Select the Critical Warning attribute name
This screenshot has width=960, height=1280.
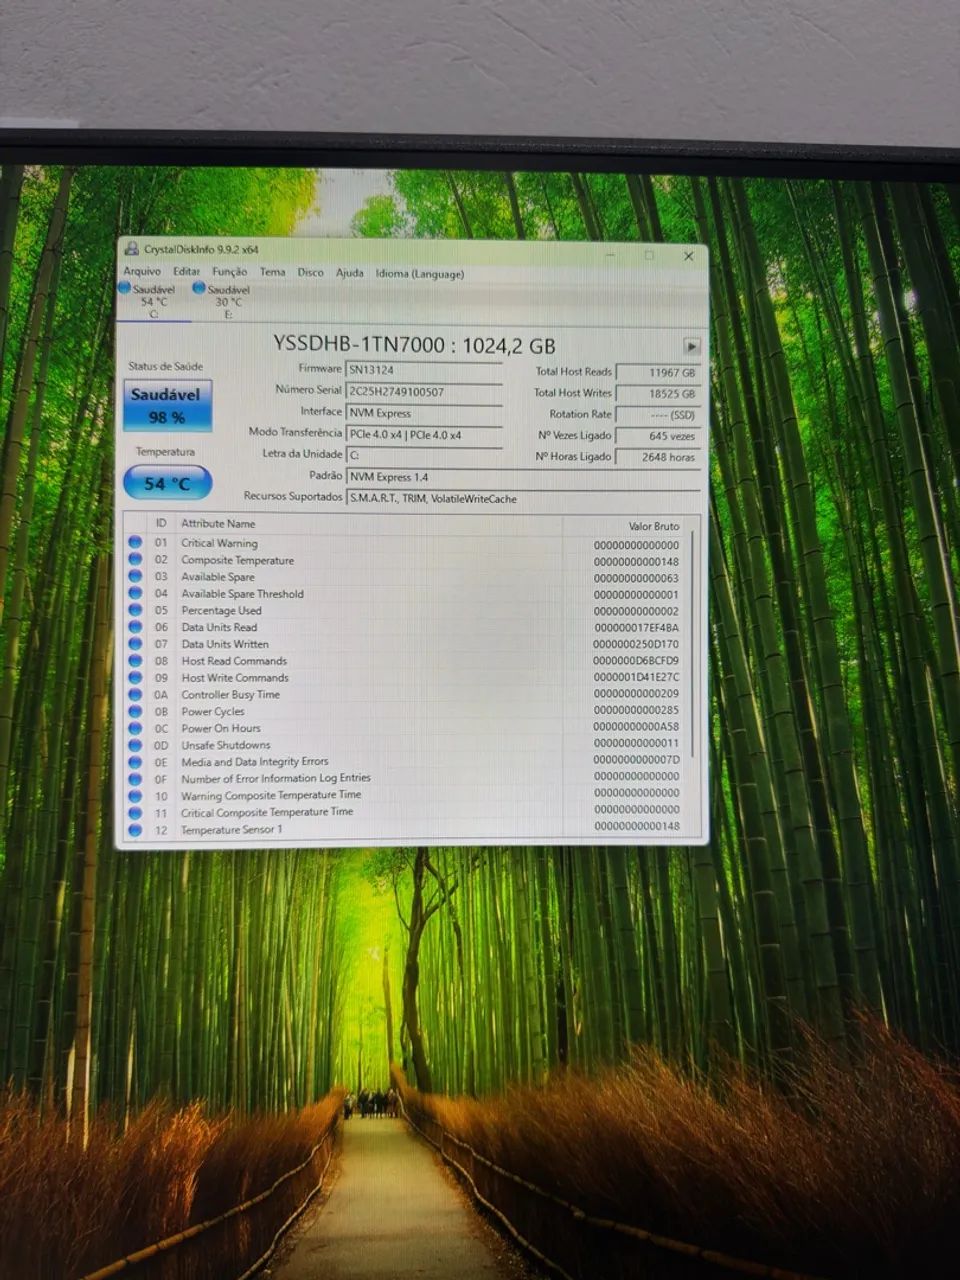pos(219,543)
